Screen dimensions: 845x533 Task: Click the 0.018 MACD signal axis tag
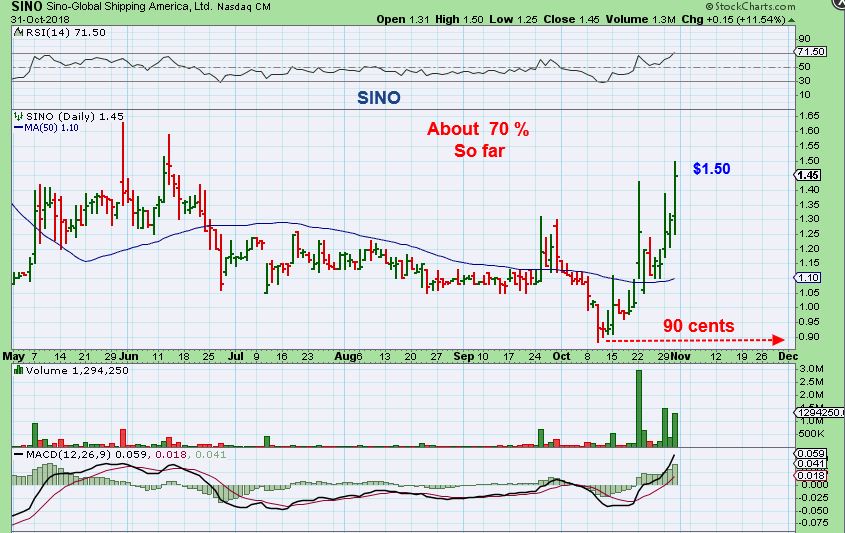pos(811,475)
